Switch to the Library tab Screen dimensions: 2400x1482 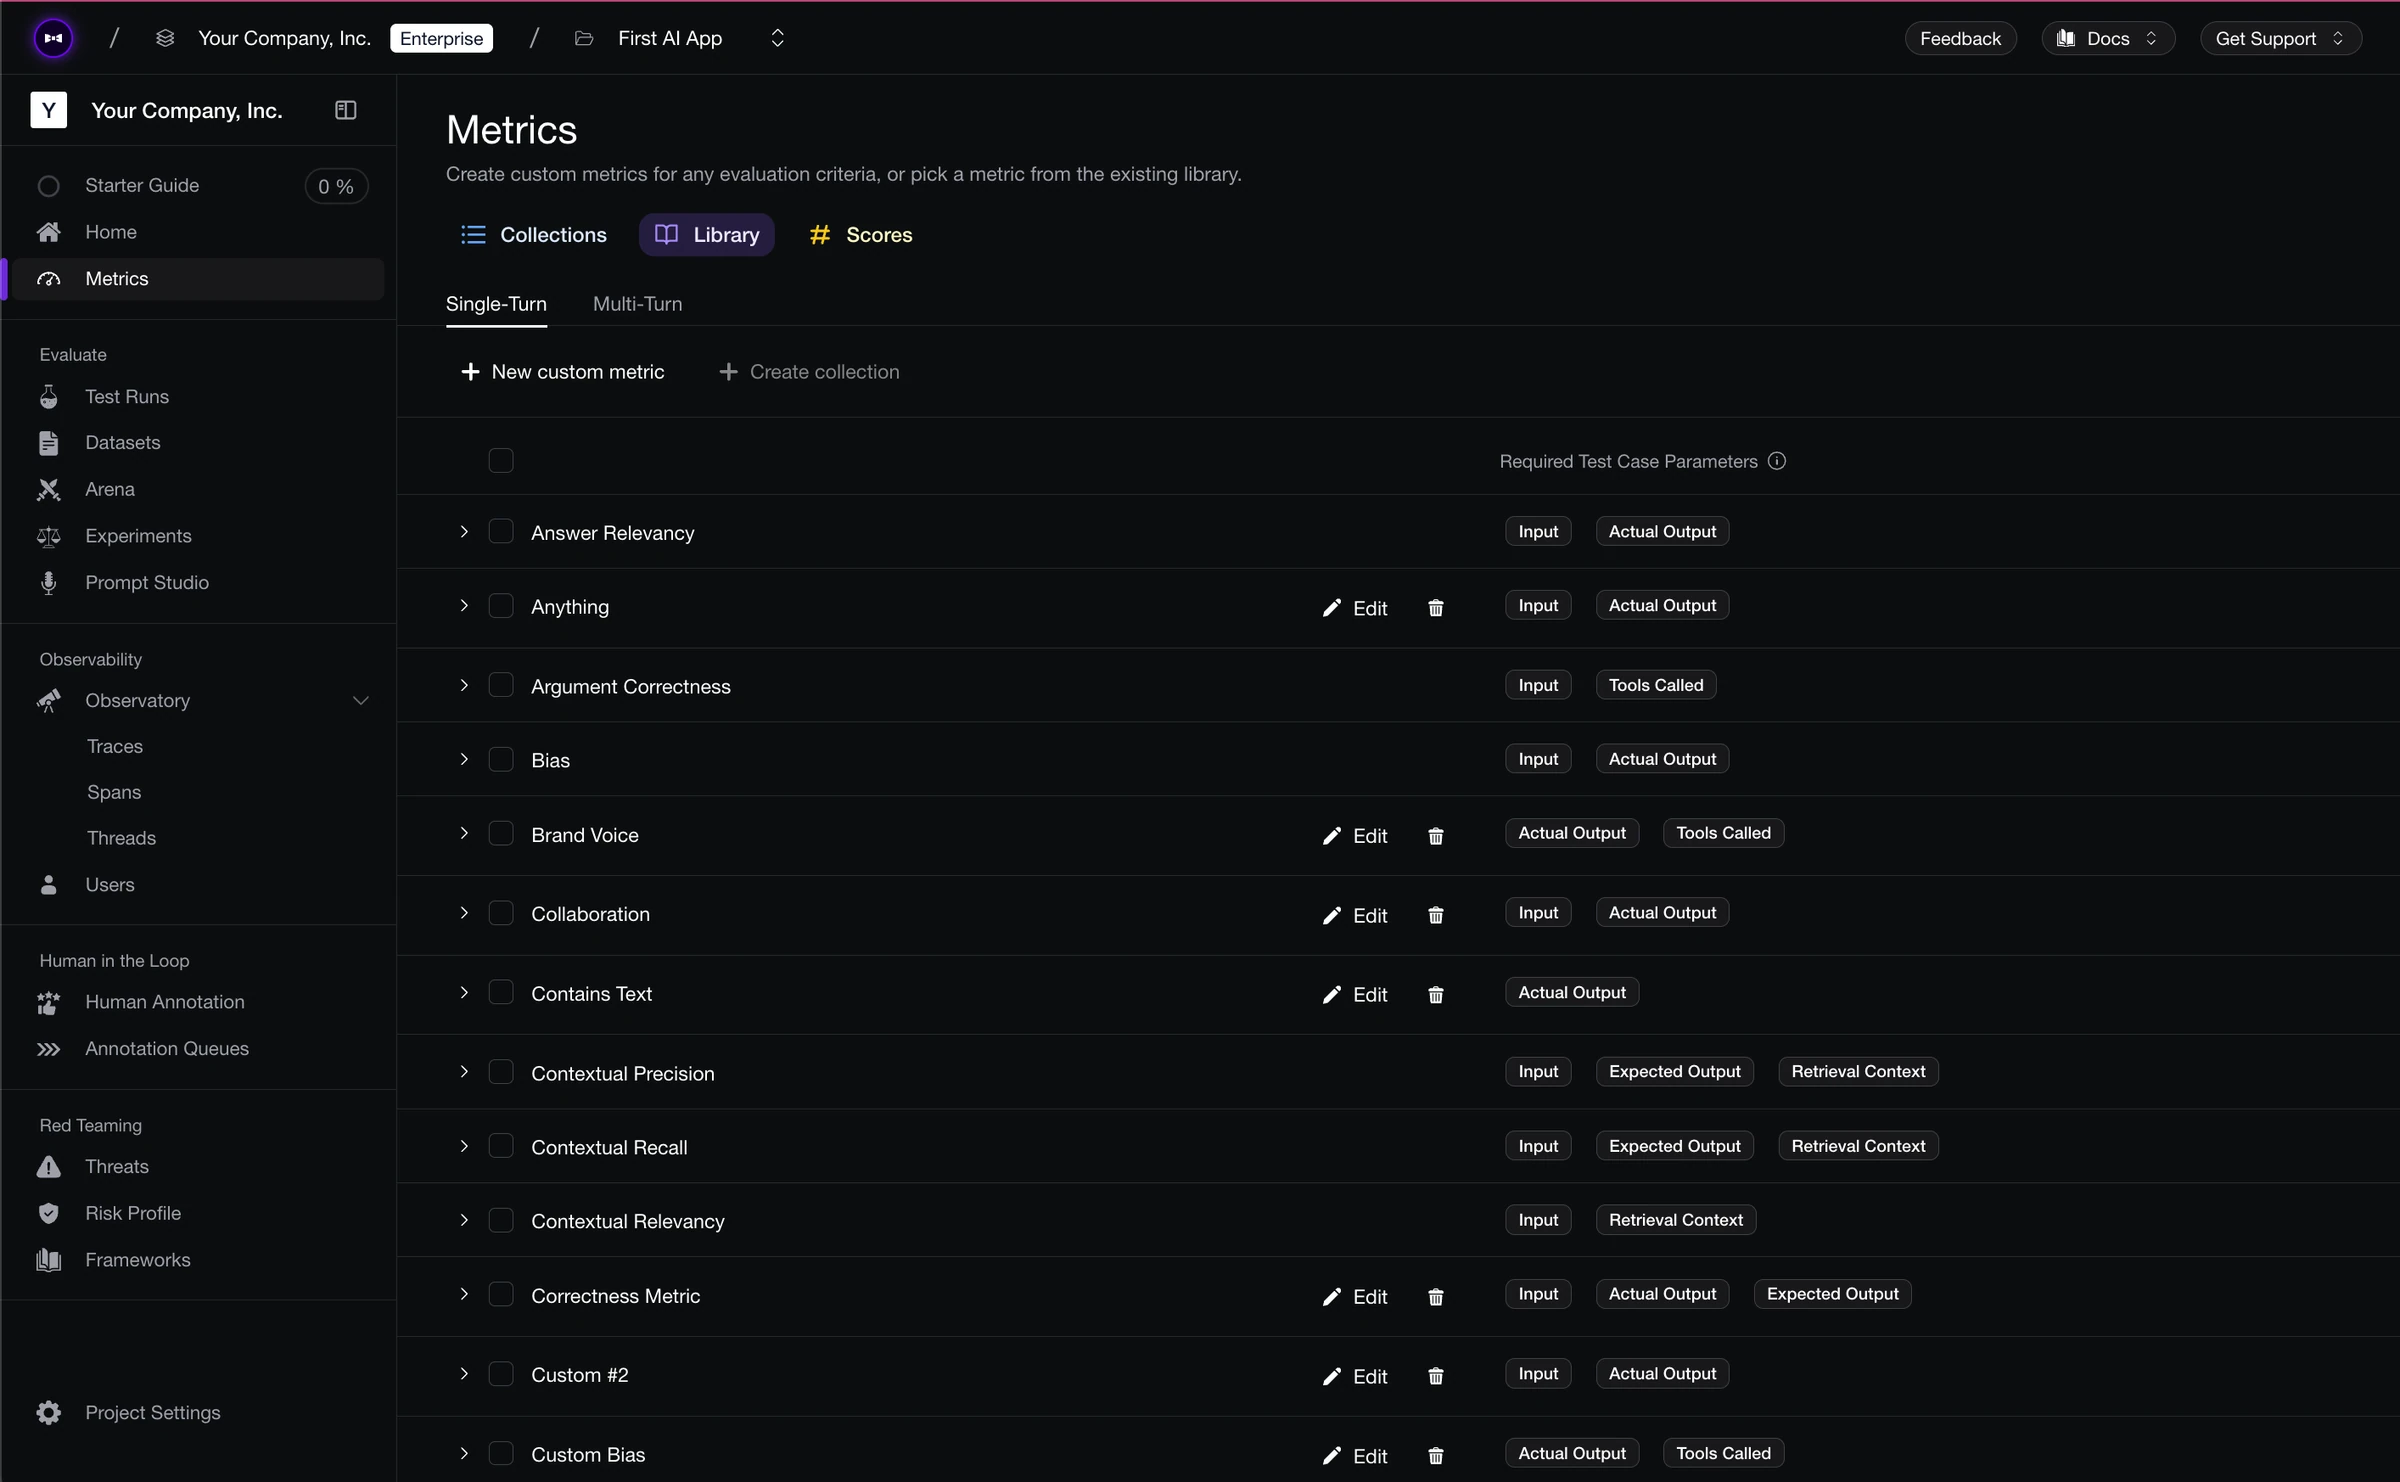pos(707,235)
